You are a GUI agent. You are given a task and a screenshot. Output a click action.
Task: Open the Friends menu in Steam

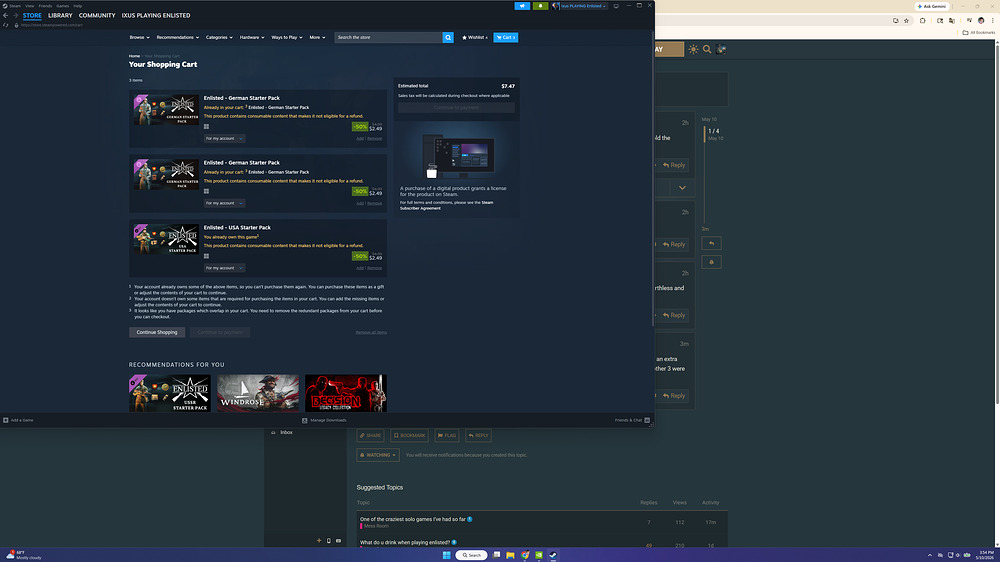pyautogui.click(x=45, y=6)
